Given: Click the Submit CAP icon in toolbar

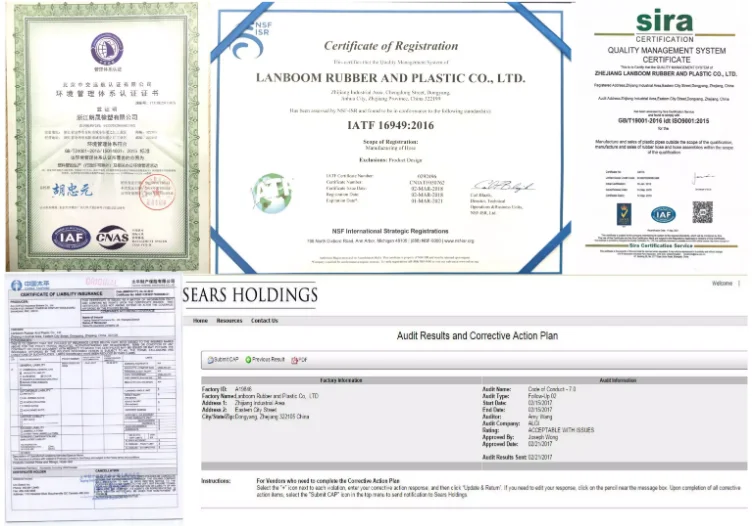Looking at the screenshot, I should point(210,360).
